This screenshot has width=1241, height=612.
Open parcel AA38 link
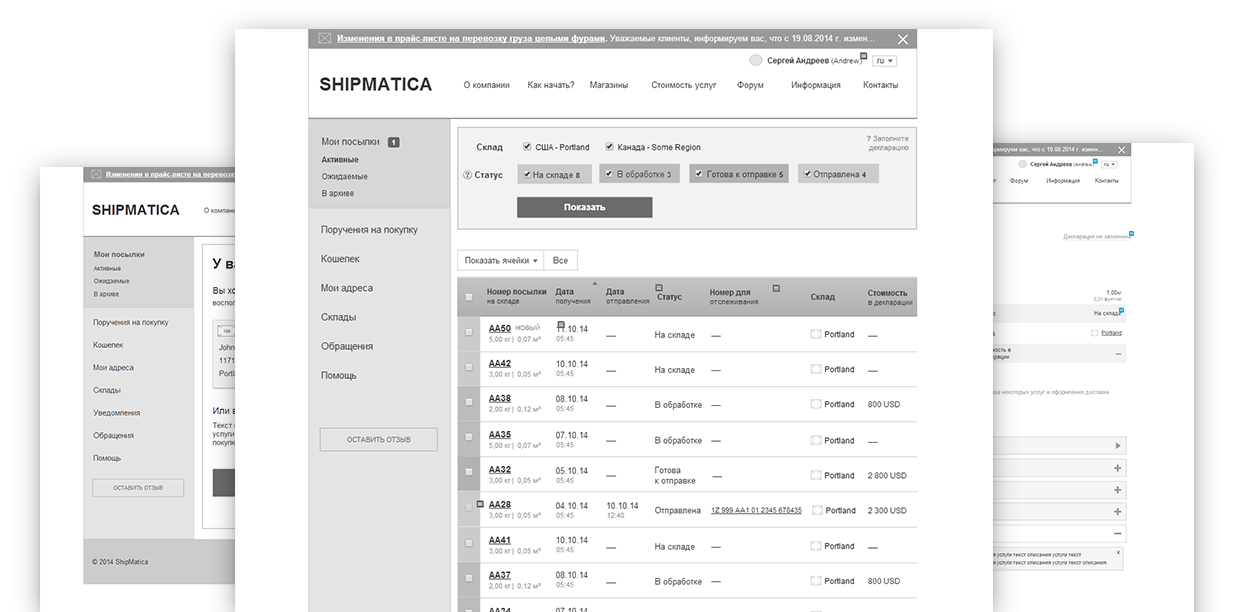pos(500,399)
